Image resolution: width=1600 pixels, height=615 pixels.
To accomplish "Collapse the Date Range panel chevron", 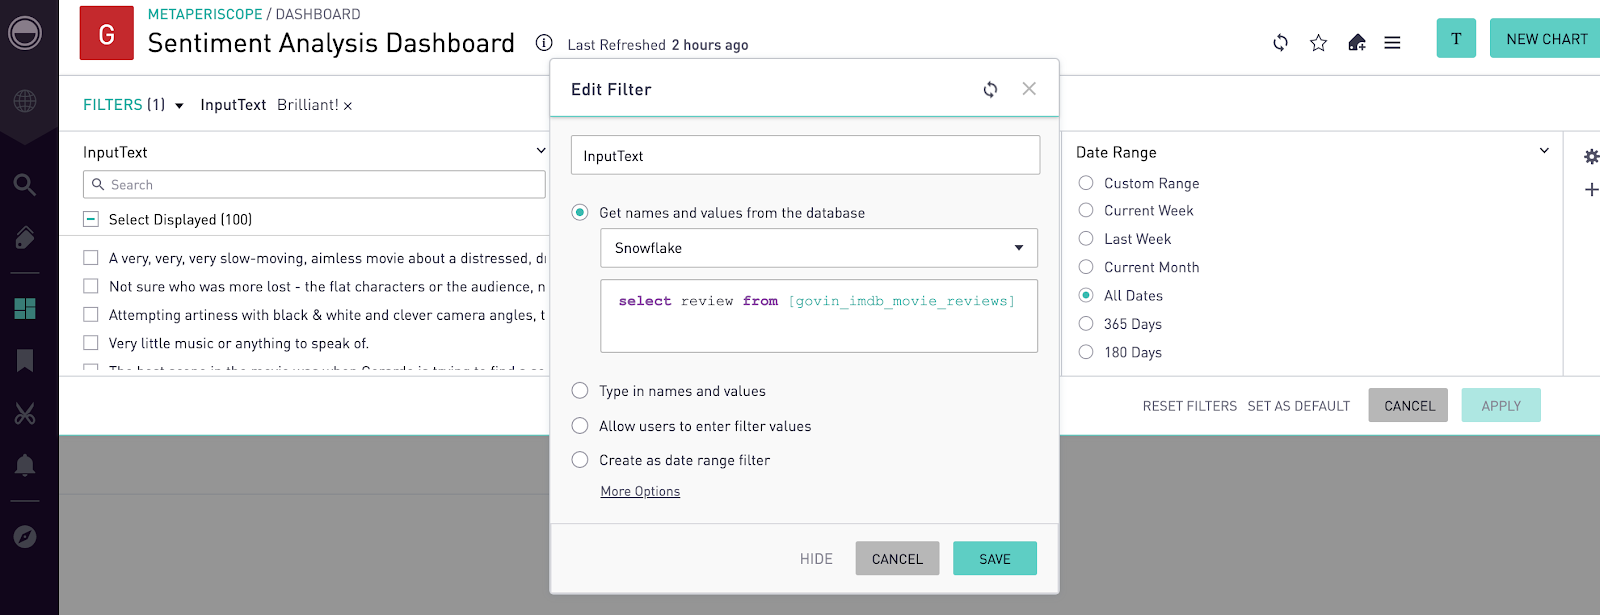I will click(x=1544, y=151).
